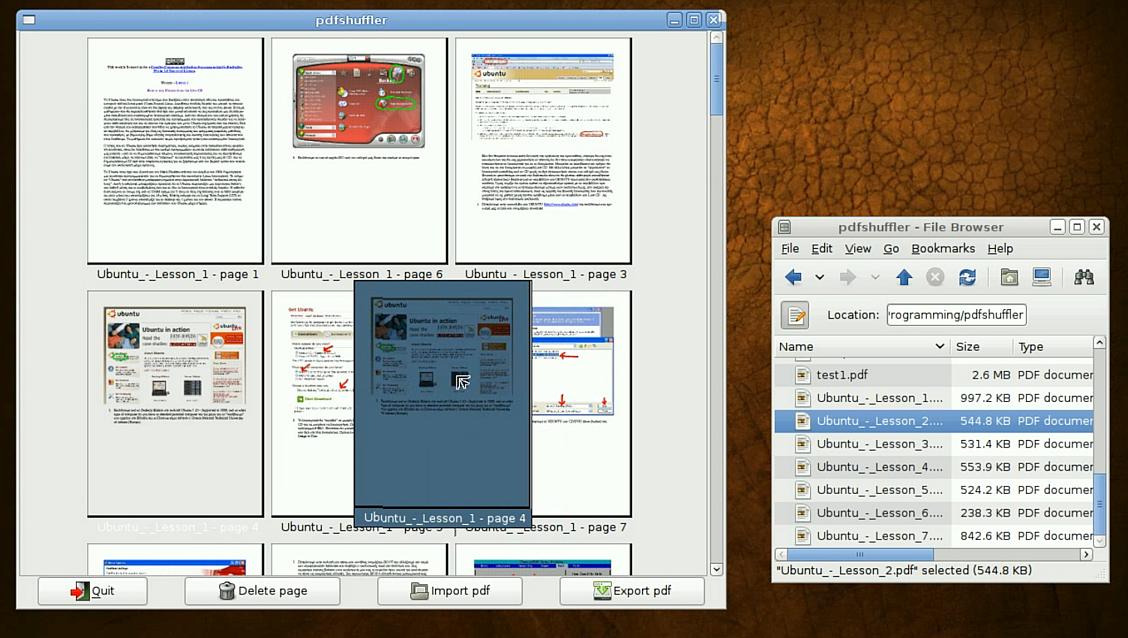Select the Lesson_1 page 1 thumbnail
Viewport: 1128px width, 638px height.
[176, 151]
